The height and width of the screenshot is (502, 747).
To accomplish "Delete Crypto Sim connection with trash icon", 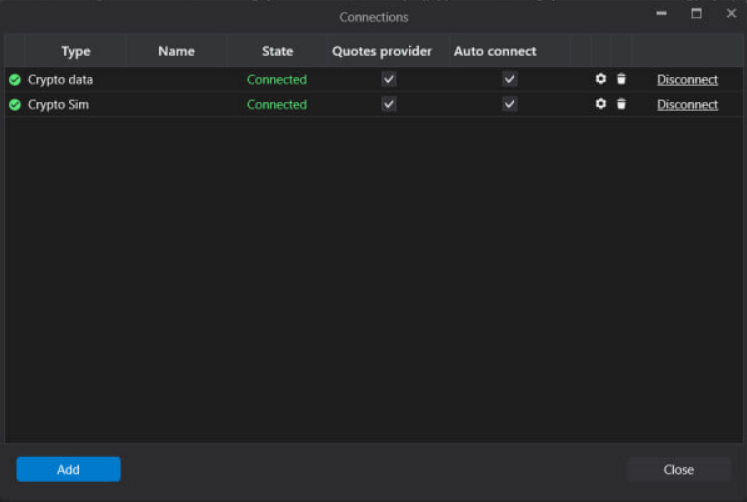I will (621, 104).
